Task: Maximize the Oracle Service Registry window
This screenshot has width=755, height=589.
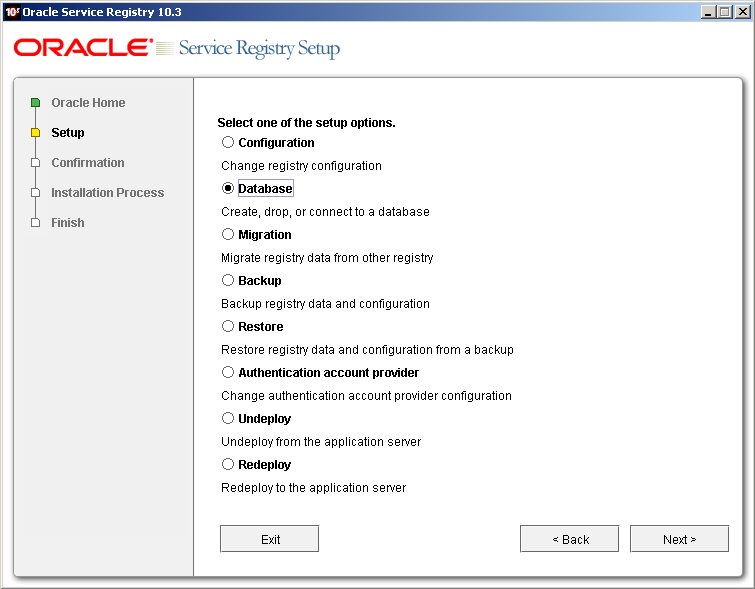Action: (725, 12)
